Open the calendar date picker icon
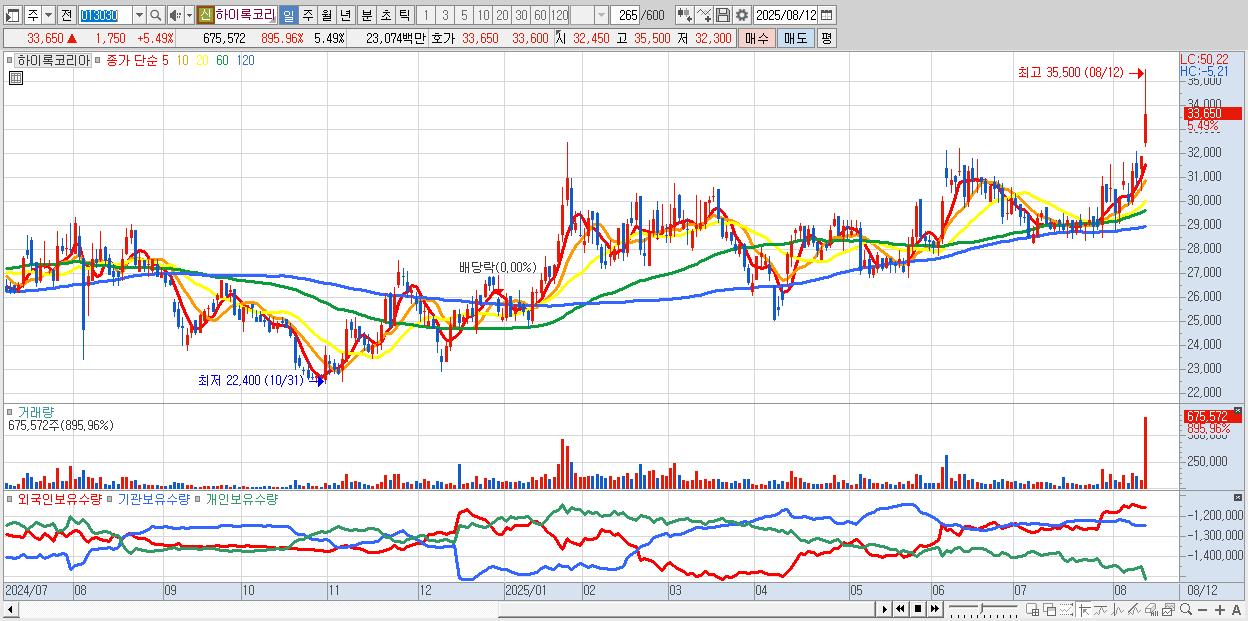 pyautogui.click(x=827, y=15)
